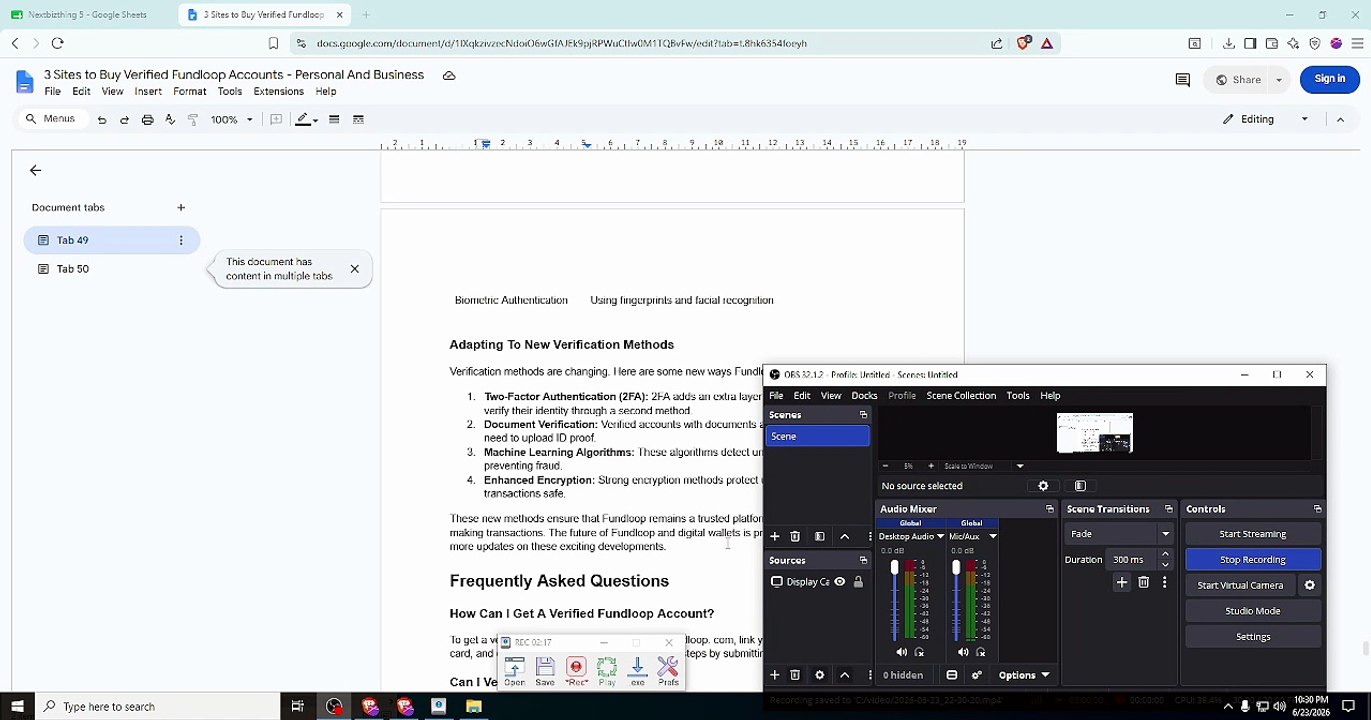Click Save in the recorder toolbar
1371x720 pixels.
545,671
